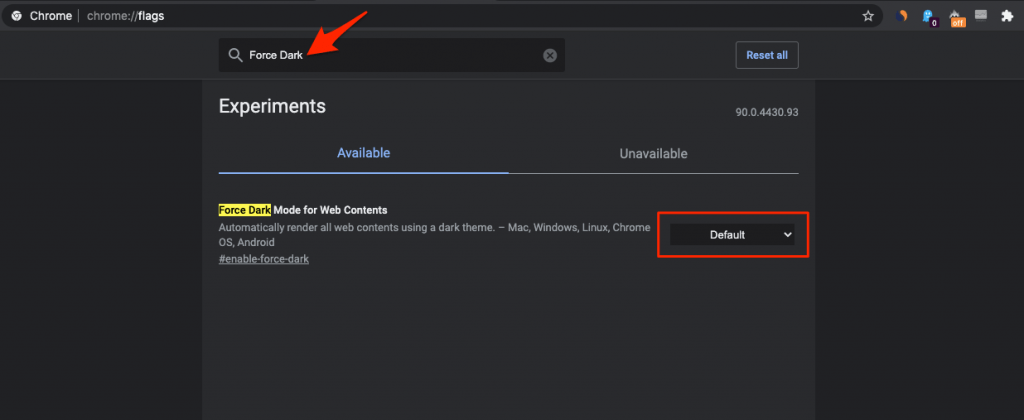This screenshot has height=420, width=1024.
Task: Click the version number 90.0.4430.93
Action: coord(767,112)
